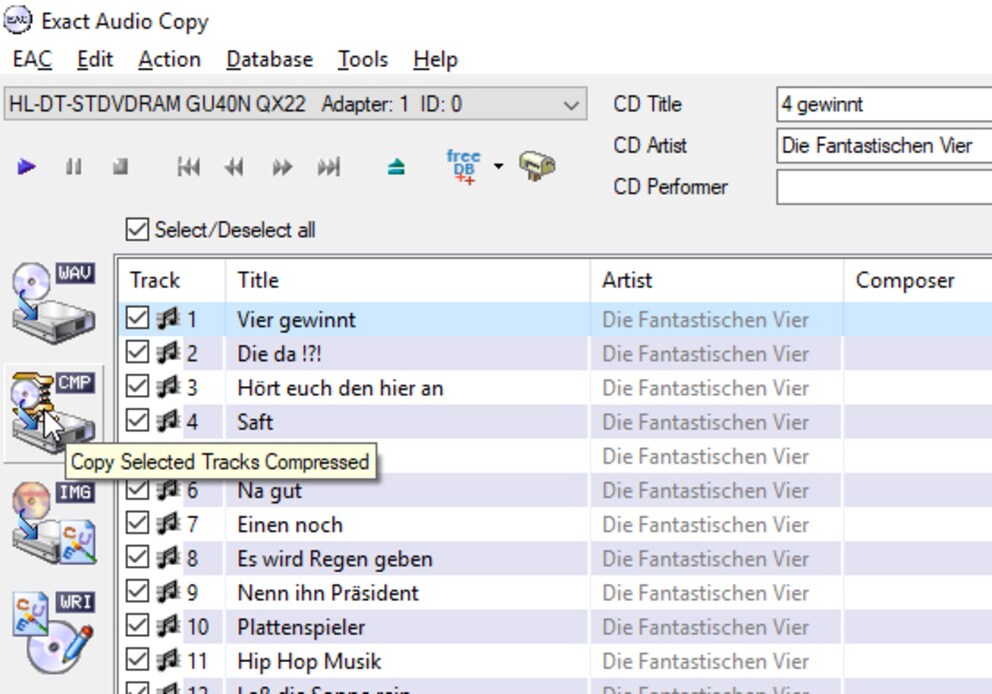Click the Pause playback button

click(x=74, y=167)
